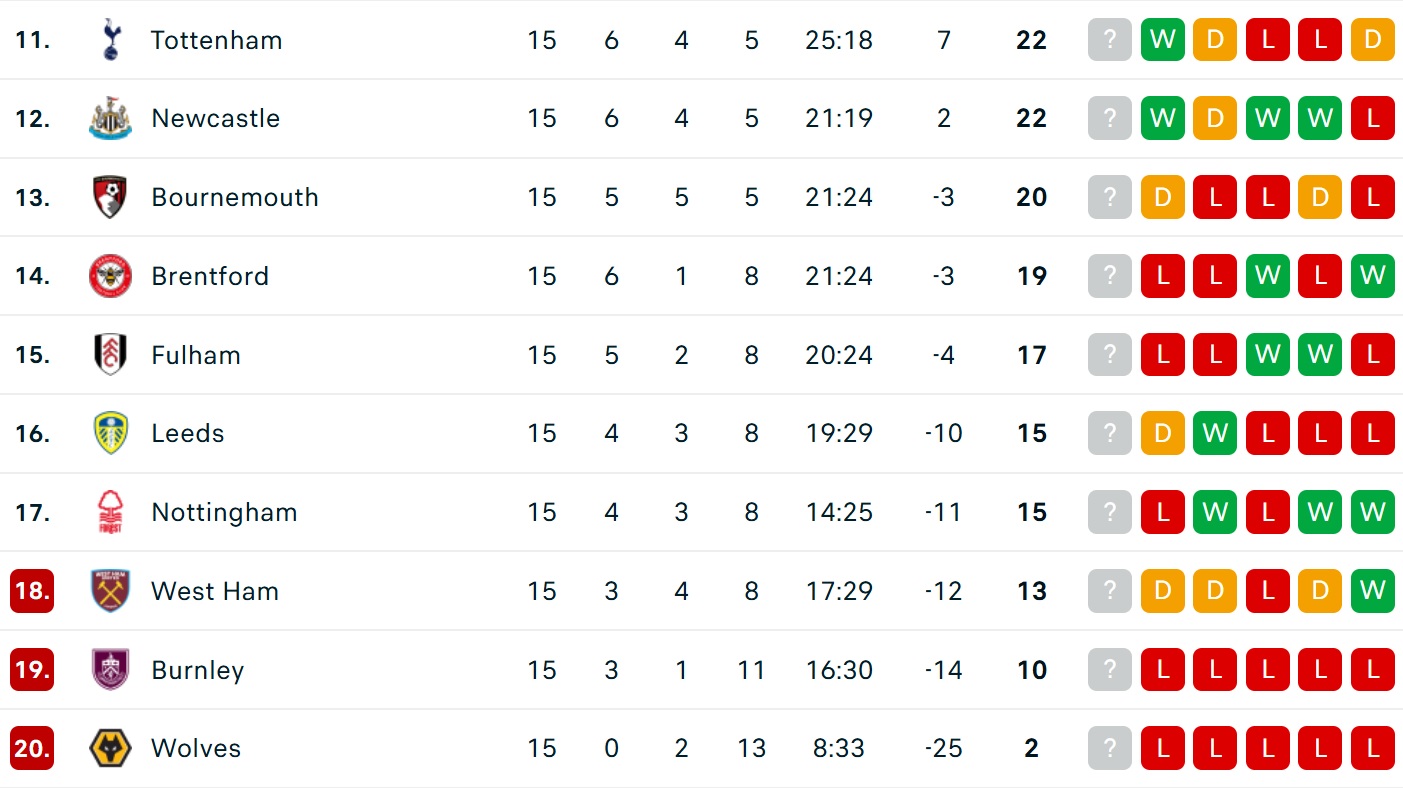Open the Wolves team link
Viewport: 1403px width, 788px height.
point(196,748)
